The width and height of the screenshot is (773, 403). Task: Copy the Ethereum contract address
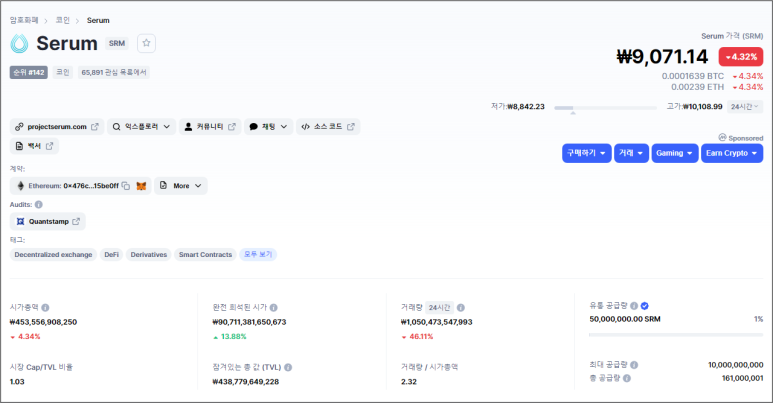tap(126, 186)
